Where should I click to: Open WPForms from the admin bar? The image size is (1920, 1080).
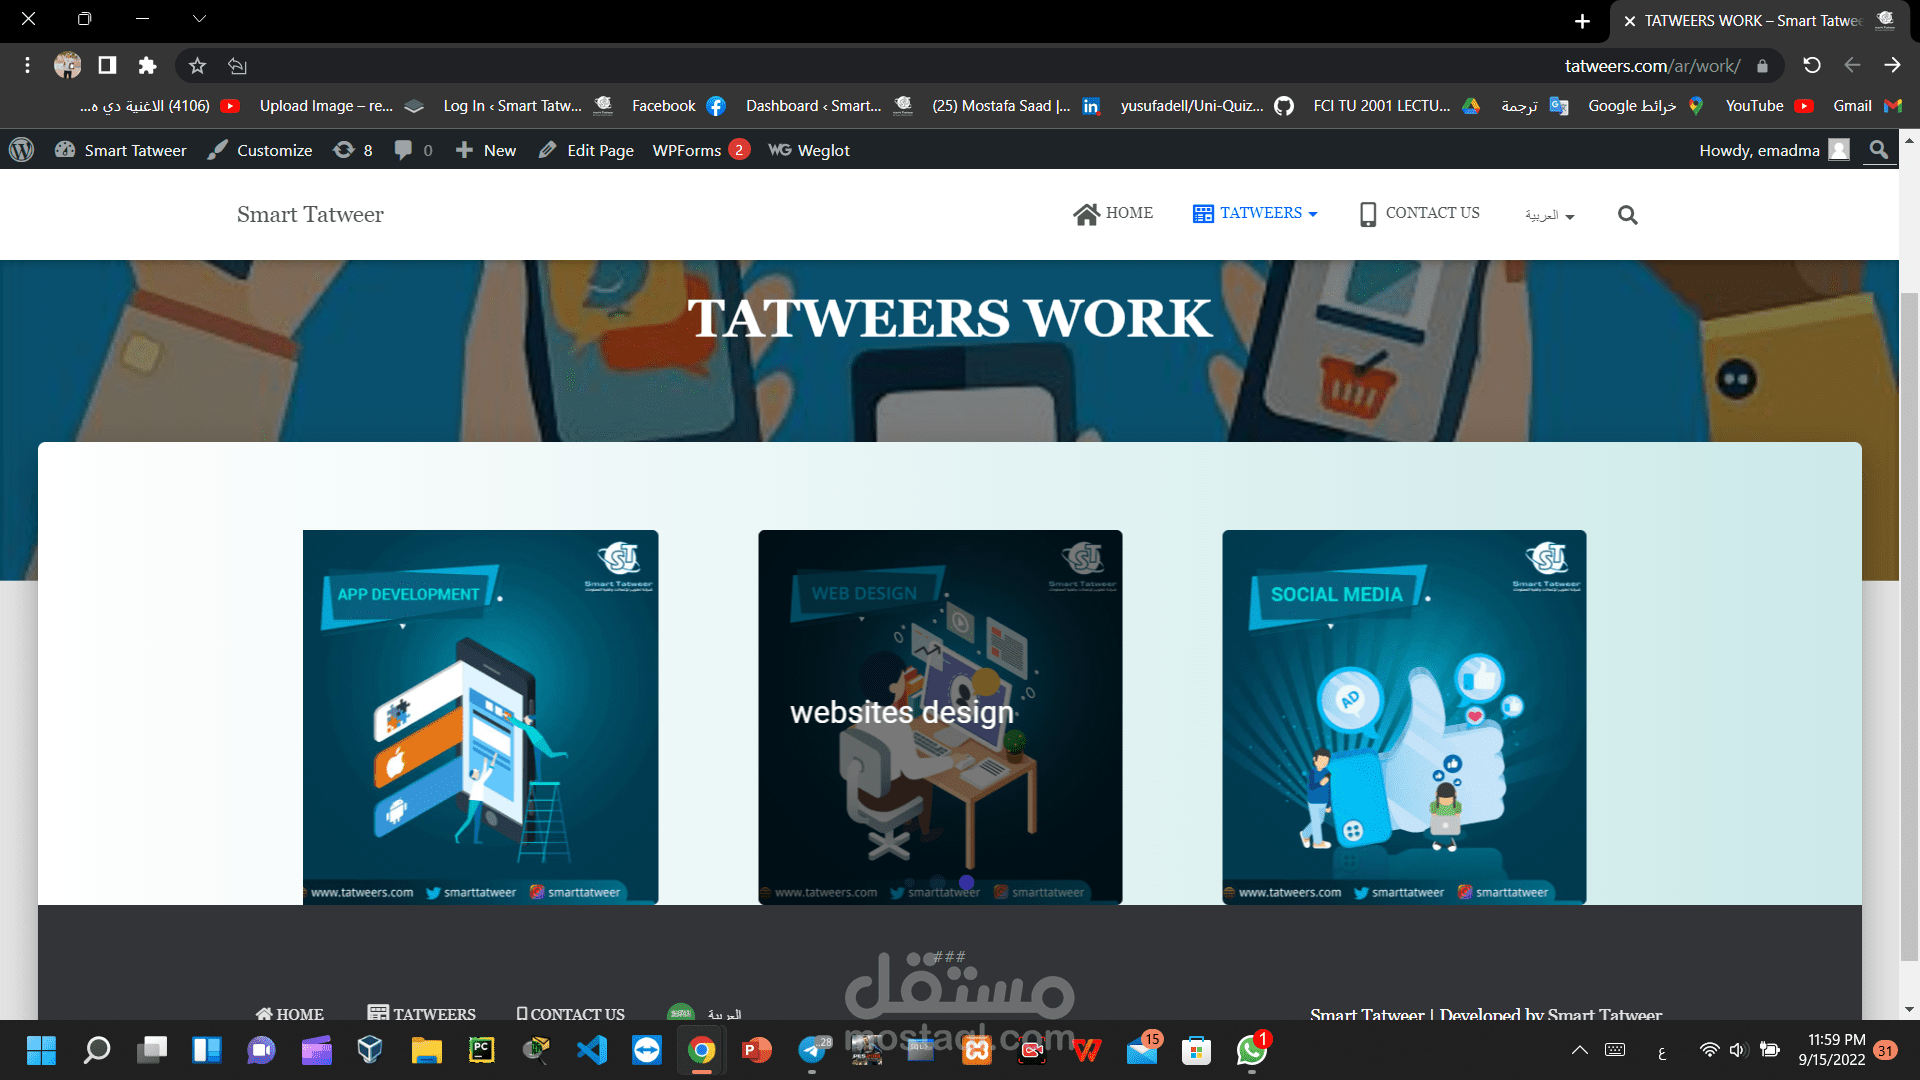click(700, 150)
